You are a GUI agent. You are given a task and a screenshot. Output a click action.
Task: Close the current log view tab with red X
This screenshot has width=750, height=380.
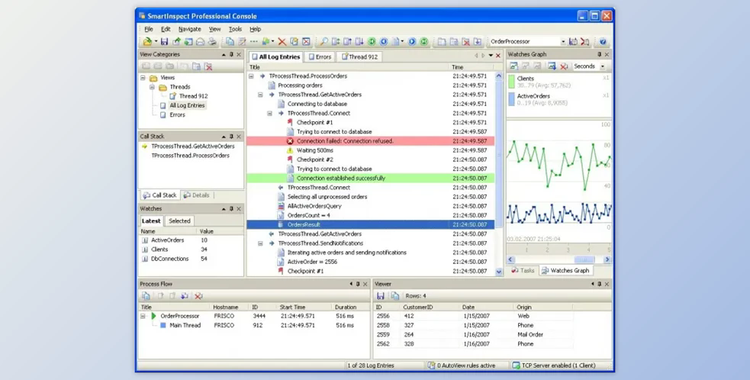tap(498, 56)
